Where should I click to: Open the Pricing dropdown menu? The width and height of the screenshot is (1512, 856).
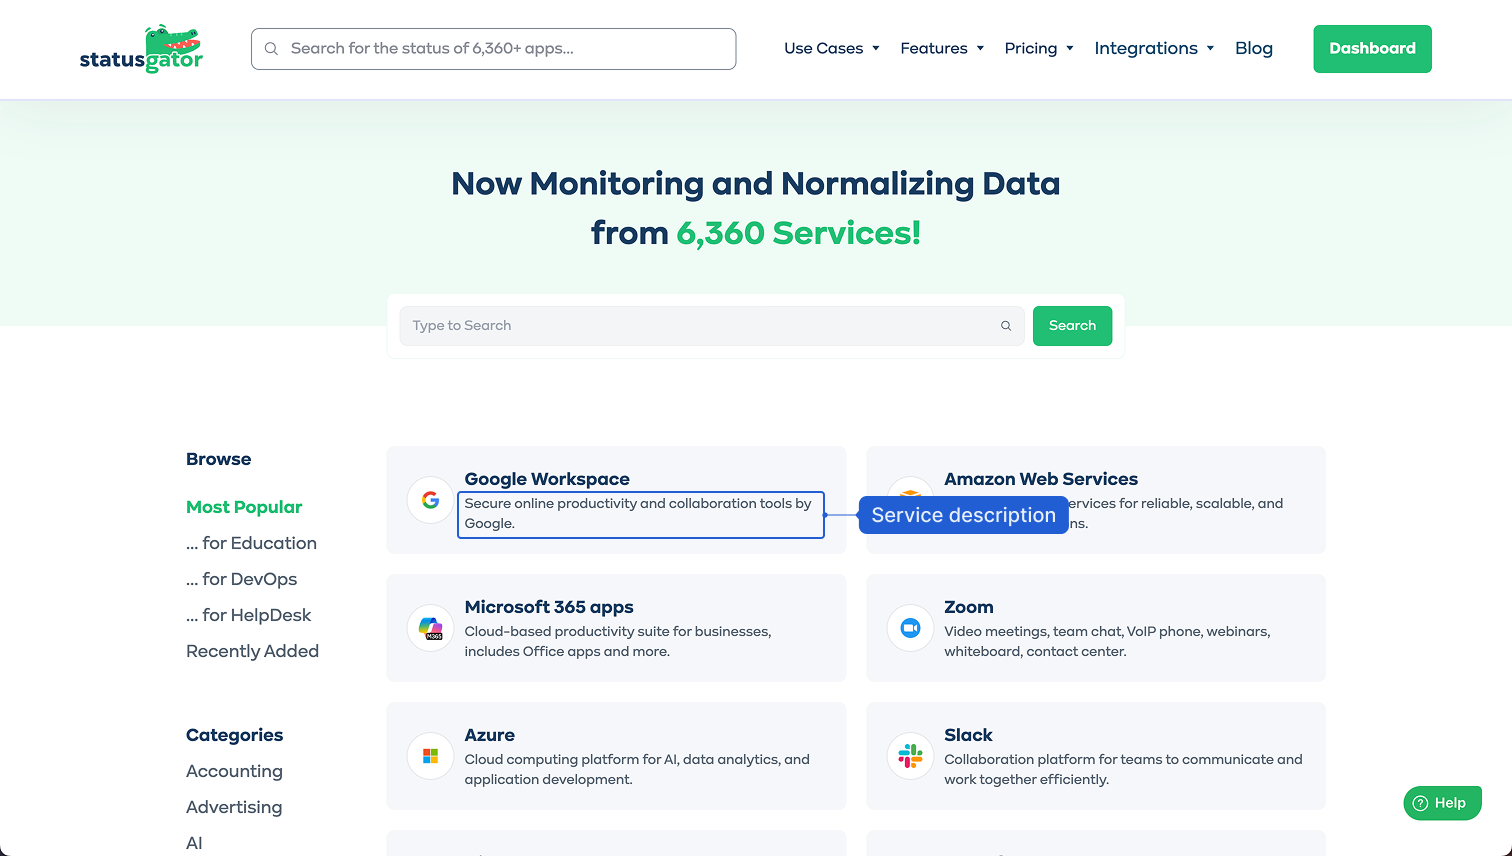(1039, 48)
